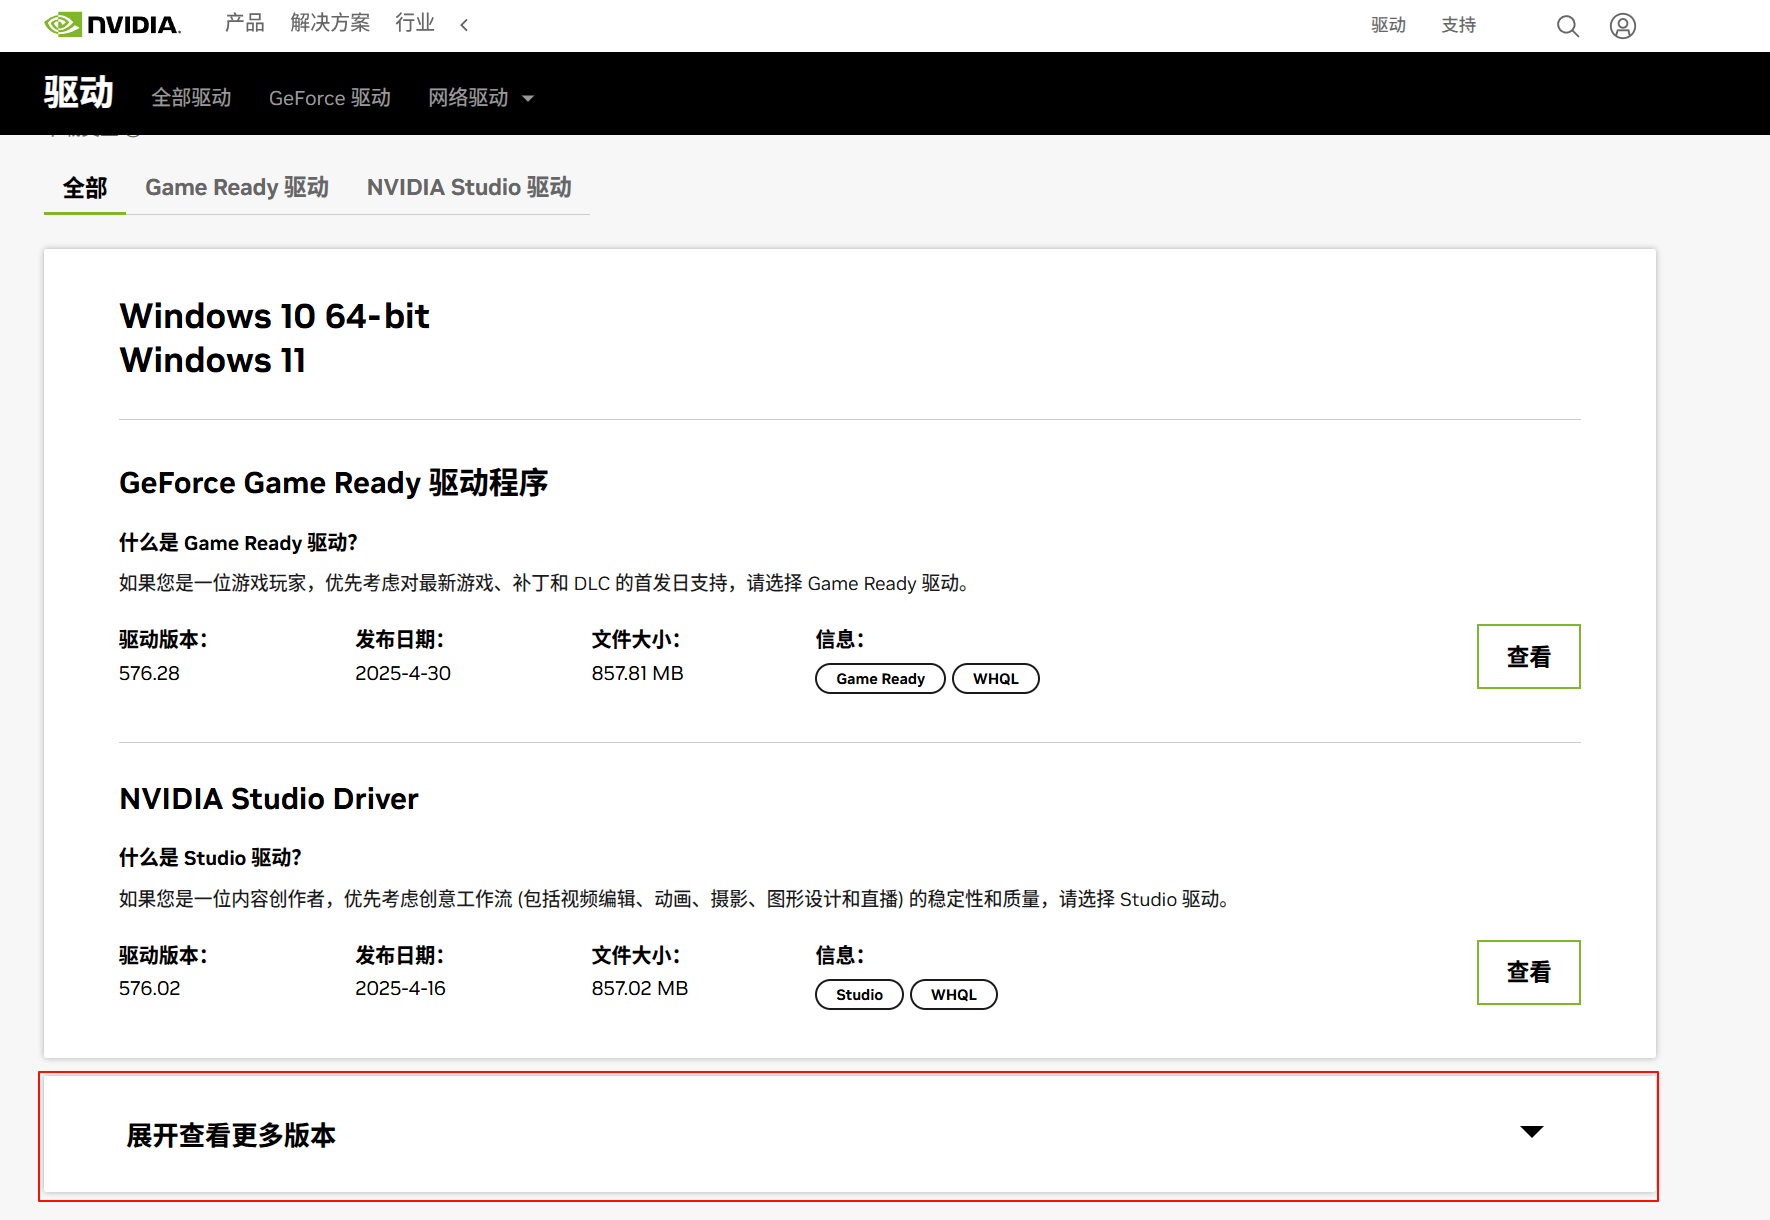Click the 支持 link in top right
1770x1220 pixels.
[x=1458, y=25]
